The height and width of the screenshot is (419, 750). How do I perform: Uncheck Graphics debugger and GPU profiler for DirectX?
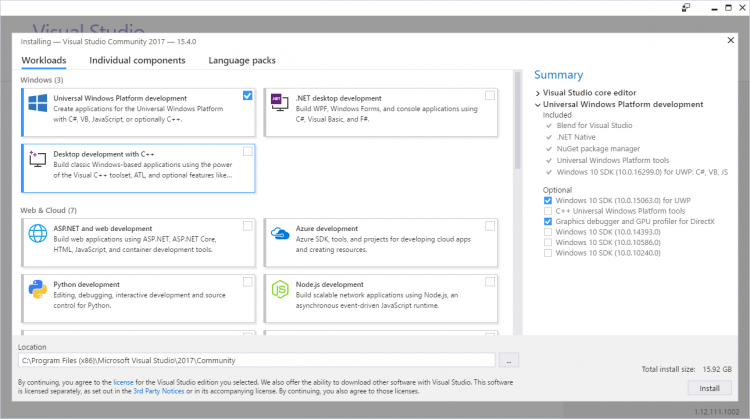(x=548, y=221)
